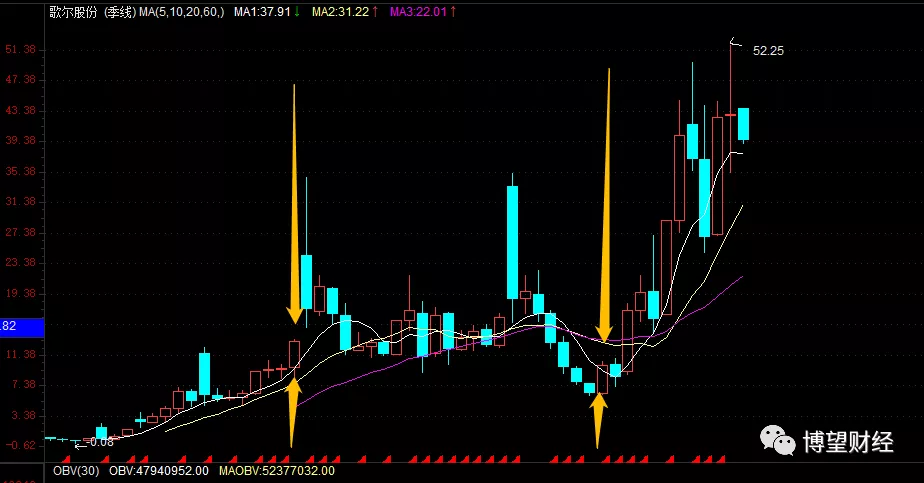This screenshot has height=483, width=924.
Task: Click the 19.38 price axis label
Action: pyautogui.click(x=21, y=293)
